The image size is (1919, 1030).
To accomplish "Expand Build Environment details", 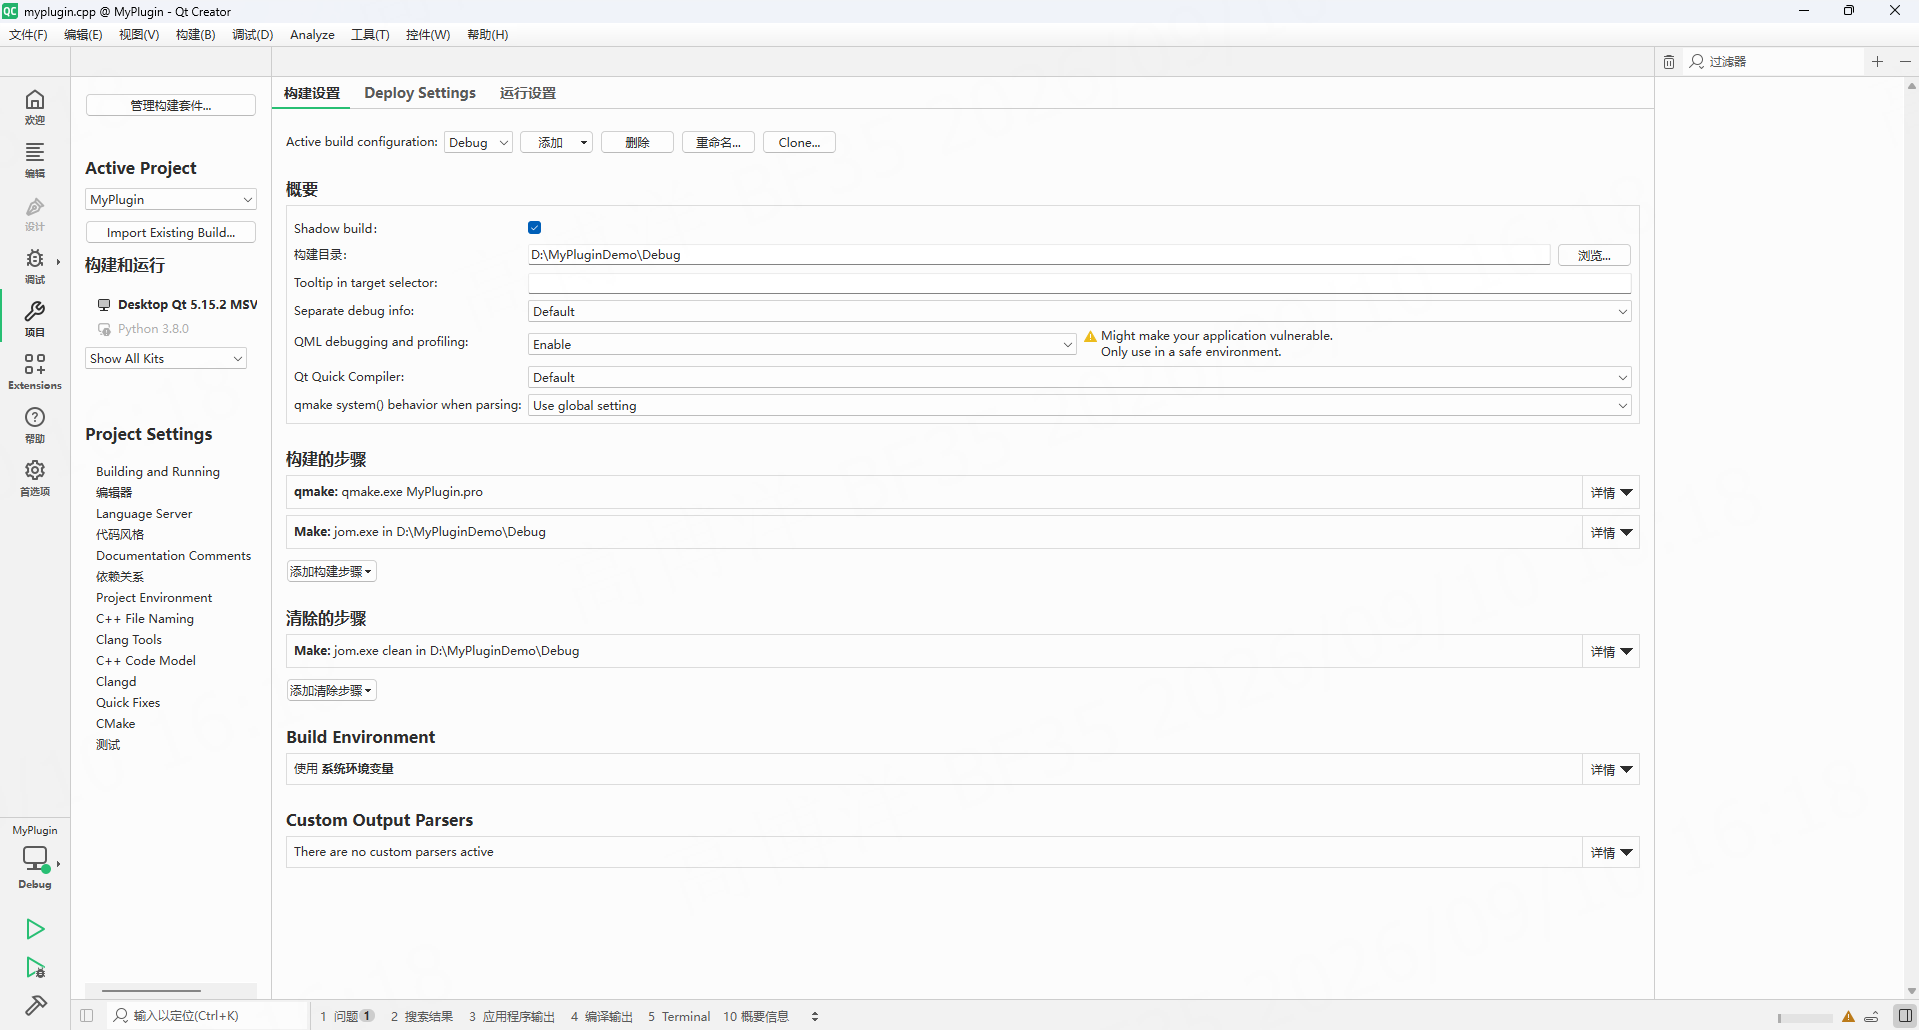I will point(1611,769).
